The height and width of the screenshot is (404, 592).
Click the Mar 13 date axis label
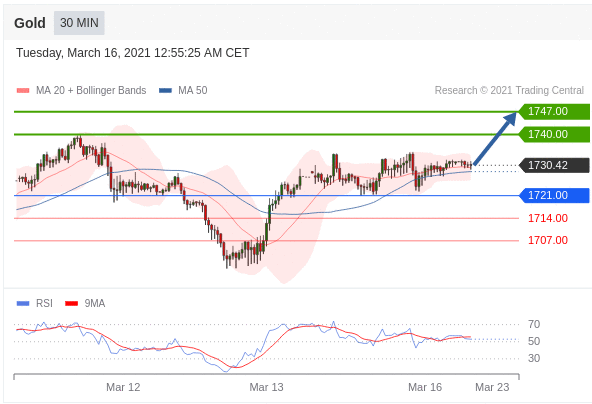tap(266, 387)
